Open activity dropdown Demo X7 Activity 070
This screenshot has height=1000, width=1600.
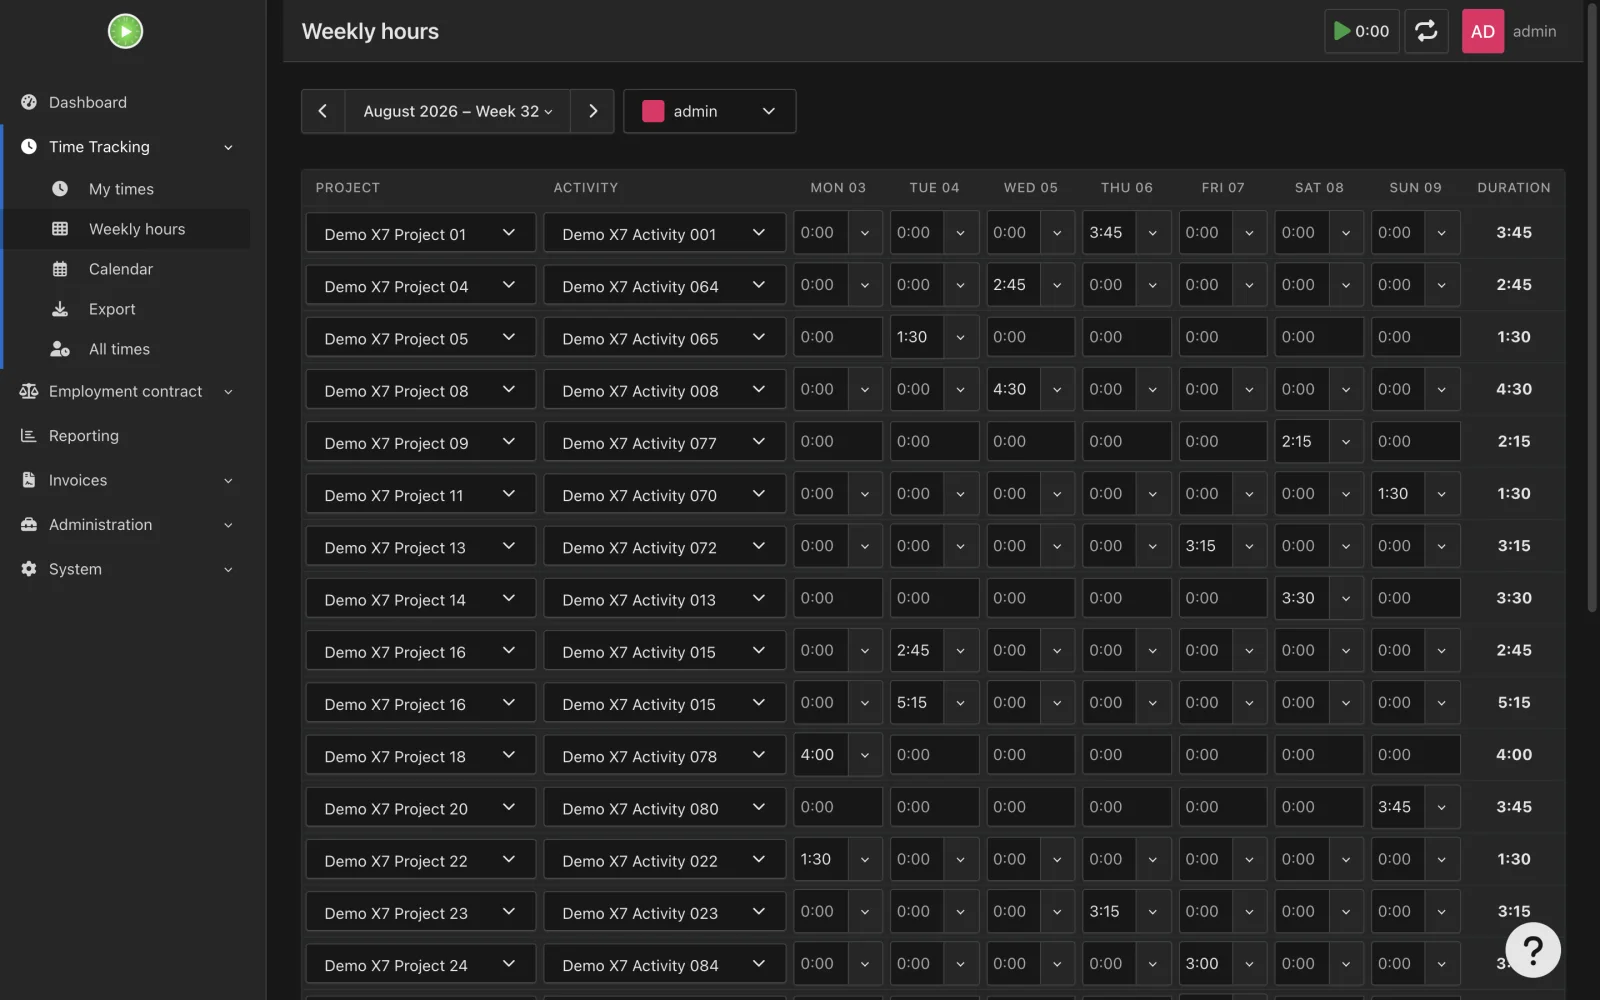664,494
